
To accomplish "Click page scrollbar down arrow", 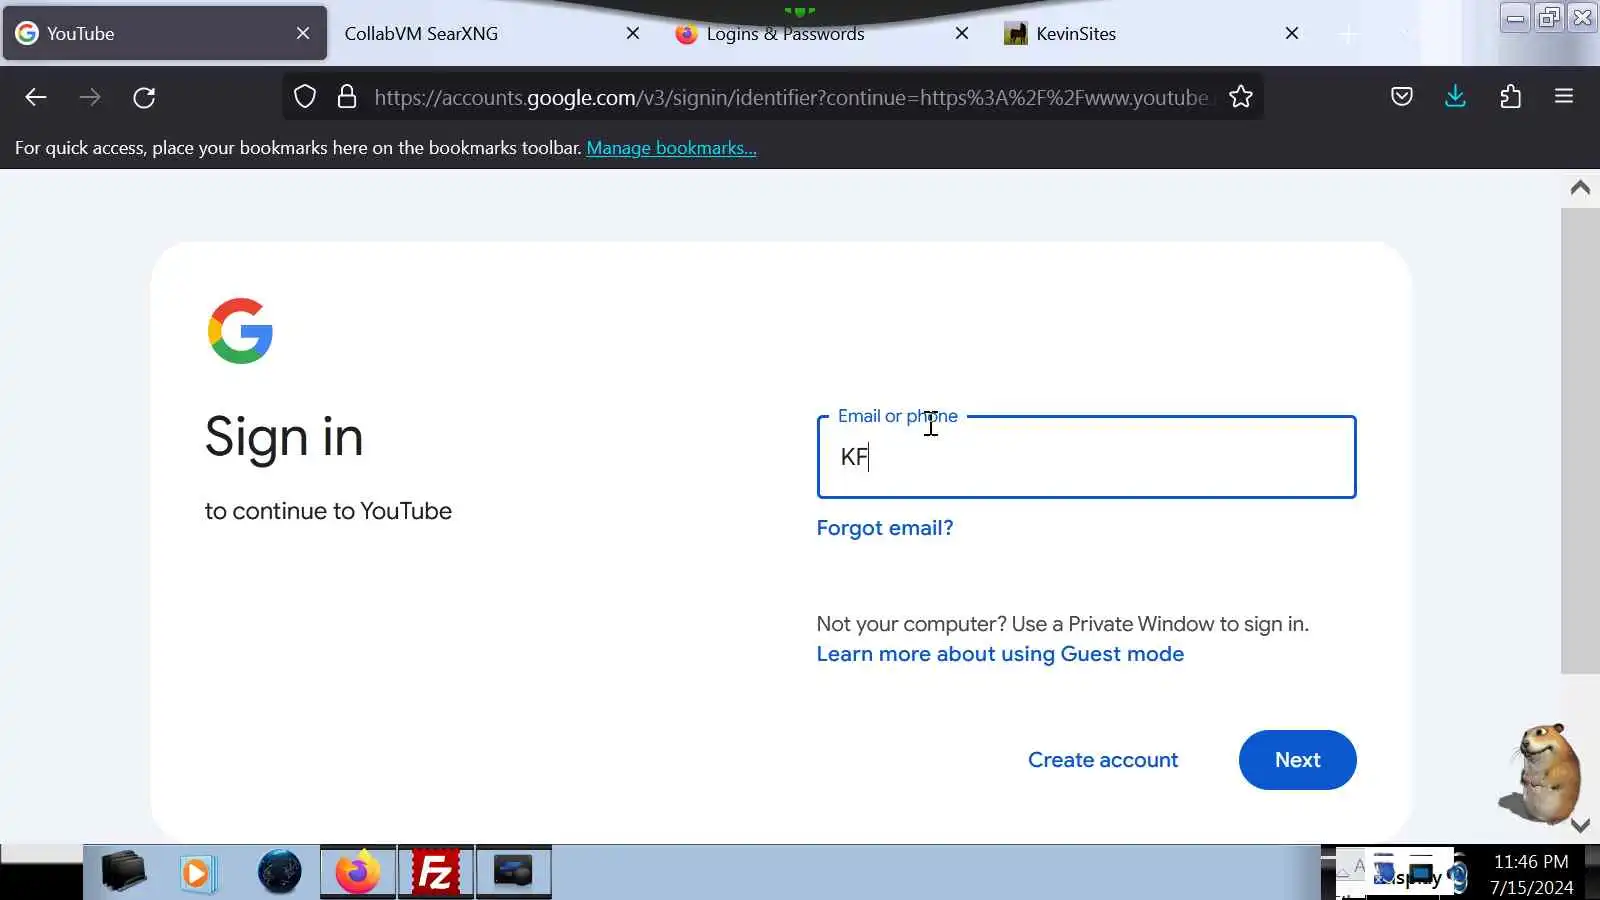I will [1581, 826].
